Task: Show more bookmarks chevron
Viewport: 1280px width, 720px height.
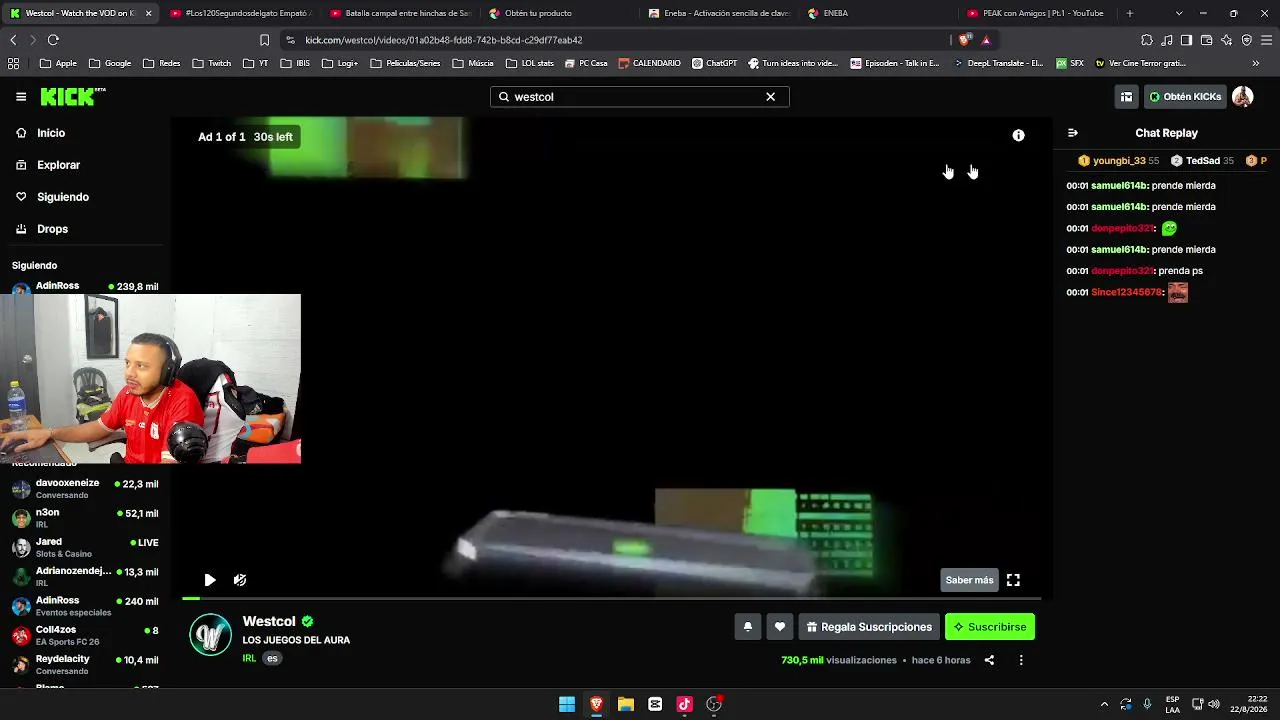Action: click(x=1256, y=63)
